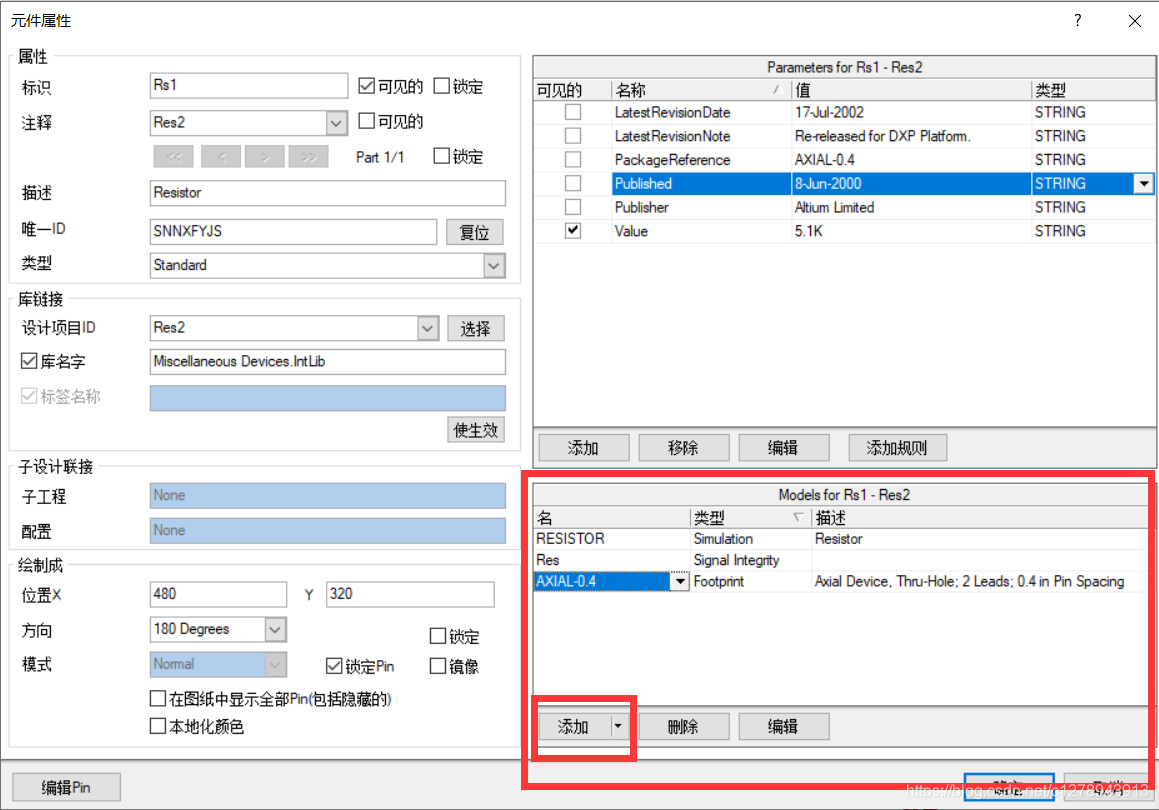Click the last part navigation button
The image size is (1159, 810).
(x=308, y=157)
